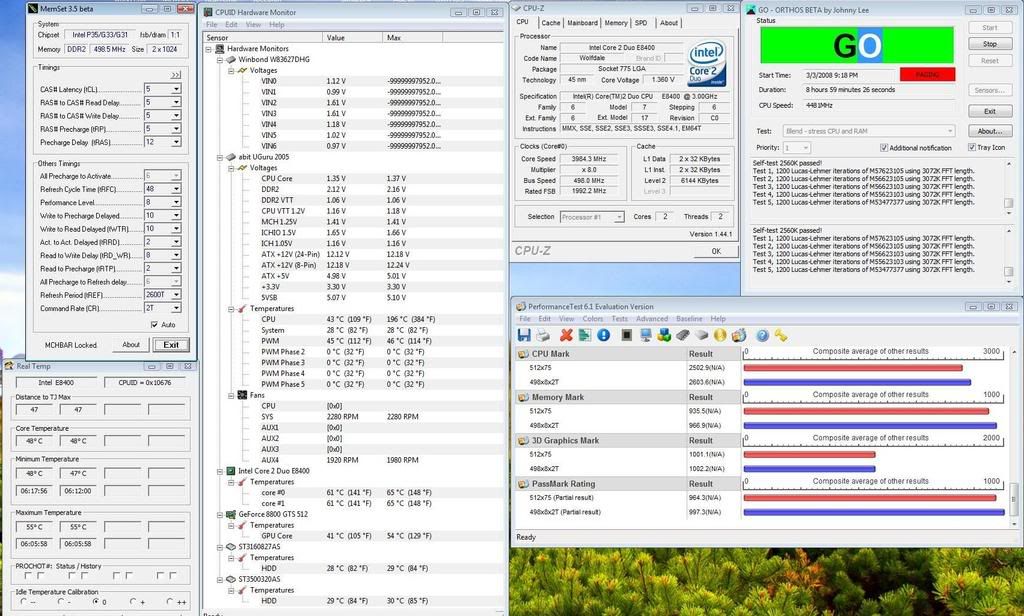Click the '>>' expand button in MemSet Timings
Image resolution: width=1024 pixels, height=616 pixels.
click(176, 75)
